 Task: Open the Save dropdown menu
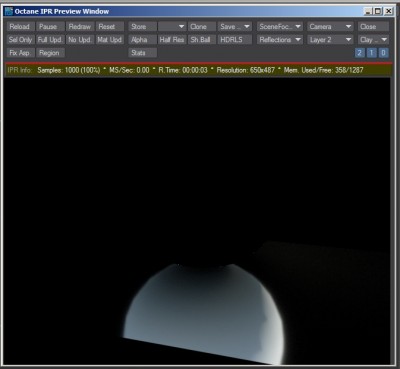coord(235,27)
